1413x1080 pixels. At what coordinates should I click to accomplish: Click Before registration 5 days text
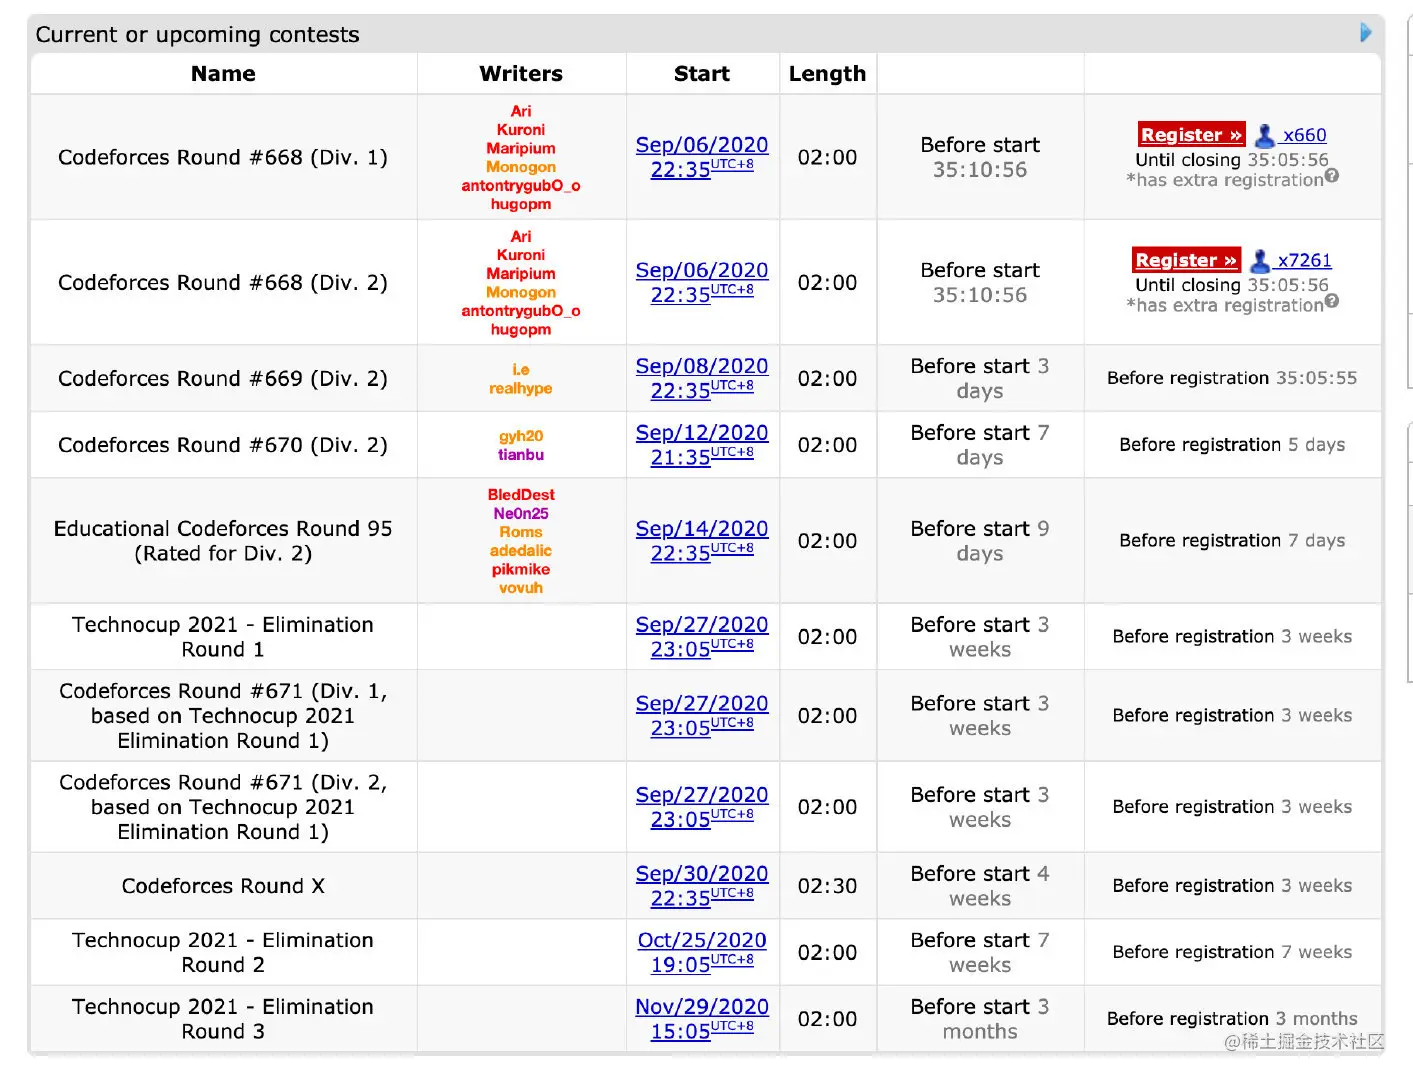point(1232,445)
